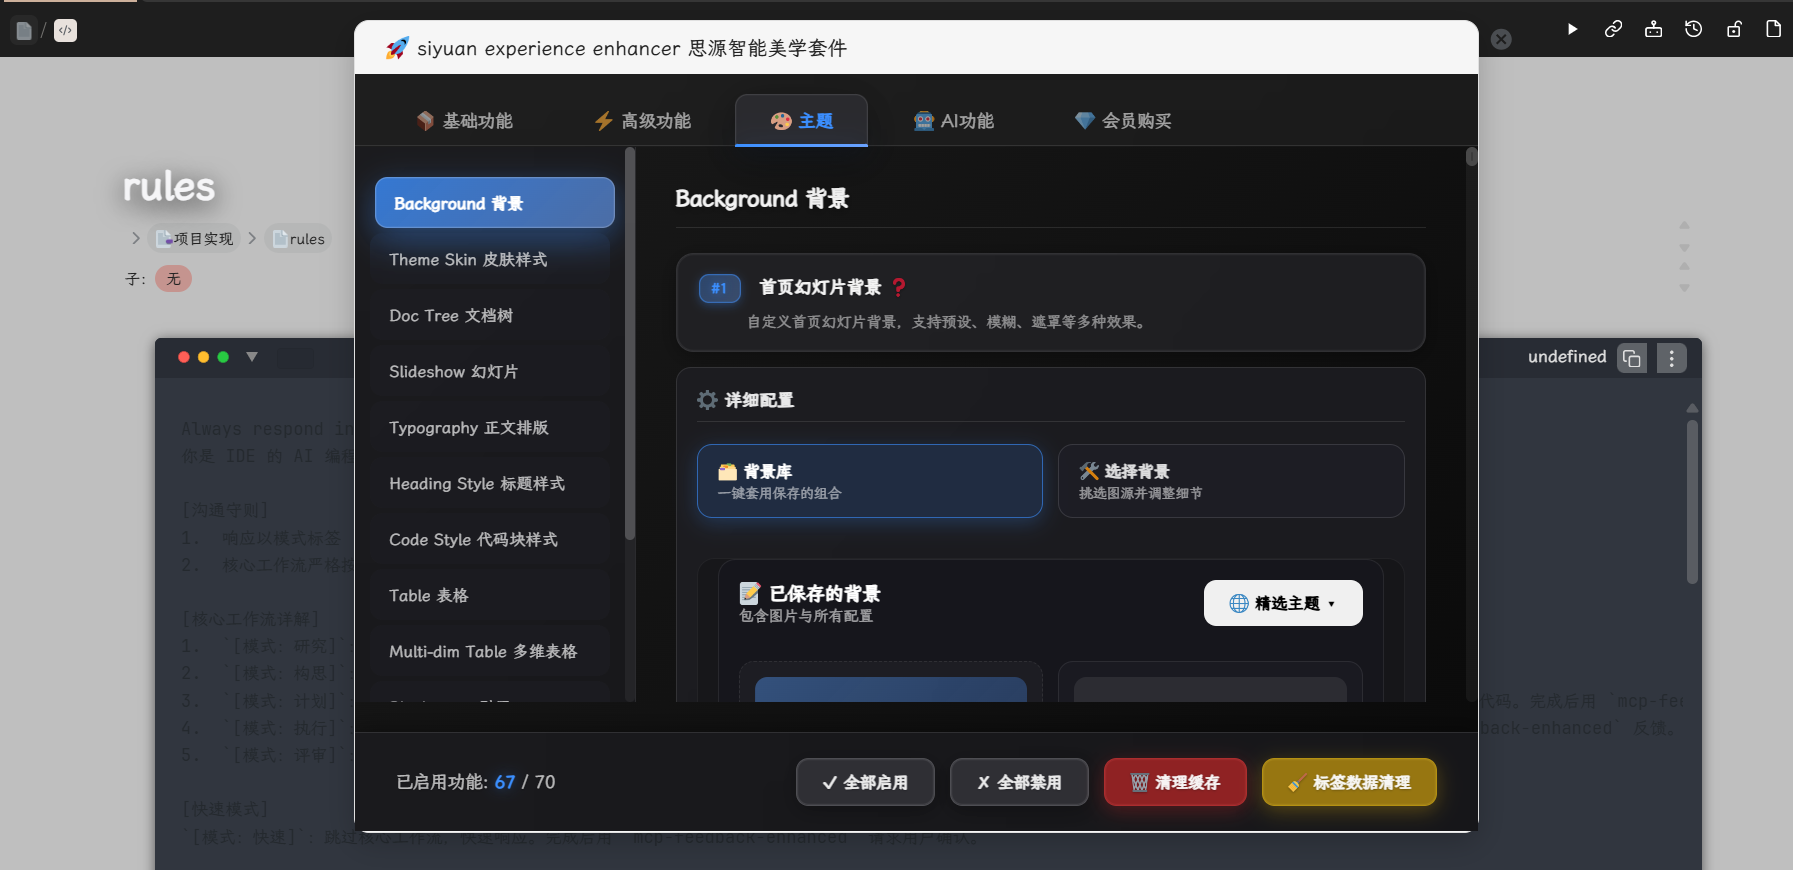Screen dimensions: 1793x870
Task: Open the code block's three-dot menu
Action: point(1672,358)
